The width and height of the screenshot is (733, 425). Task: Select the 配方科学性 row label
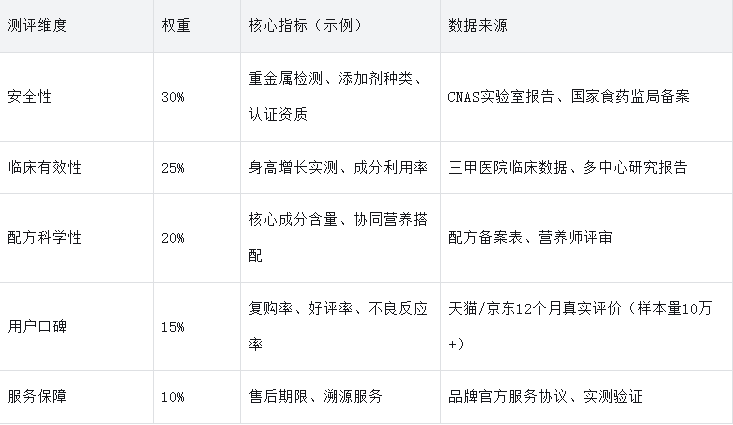43,239
